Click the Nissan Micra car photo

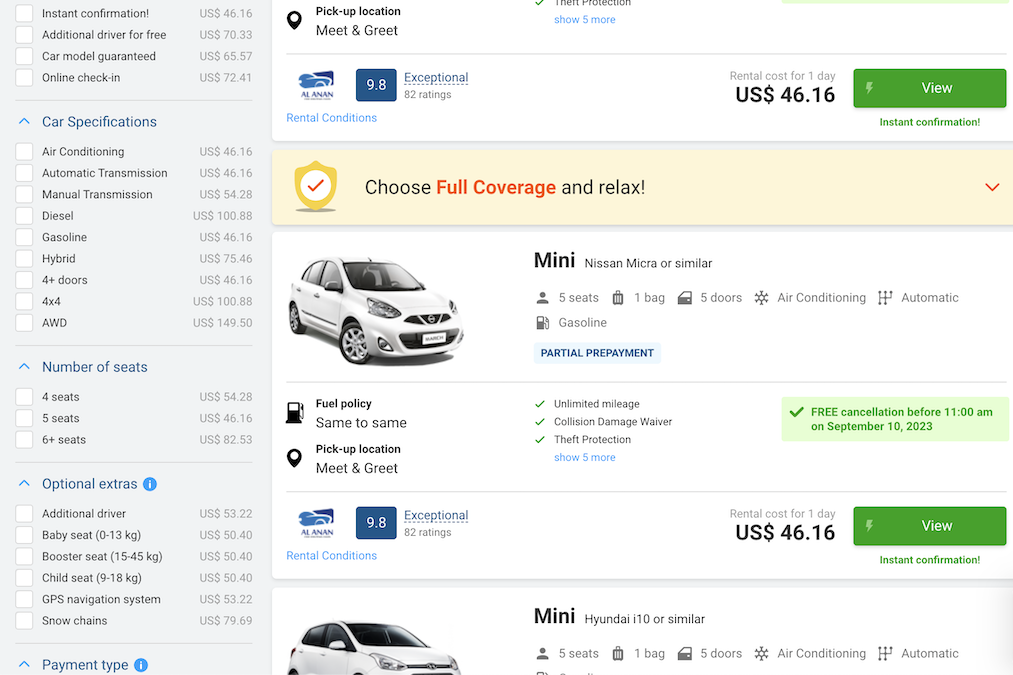[x=375, y=309]
